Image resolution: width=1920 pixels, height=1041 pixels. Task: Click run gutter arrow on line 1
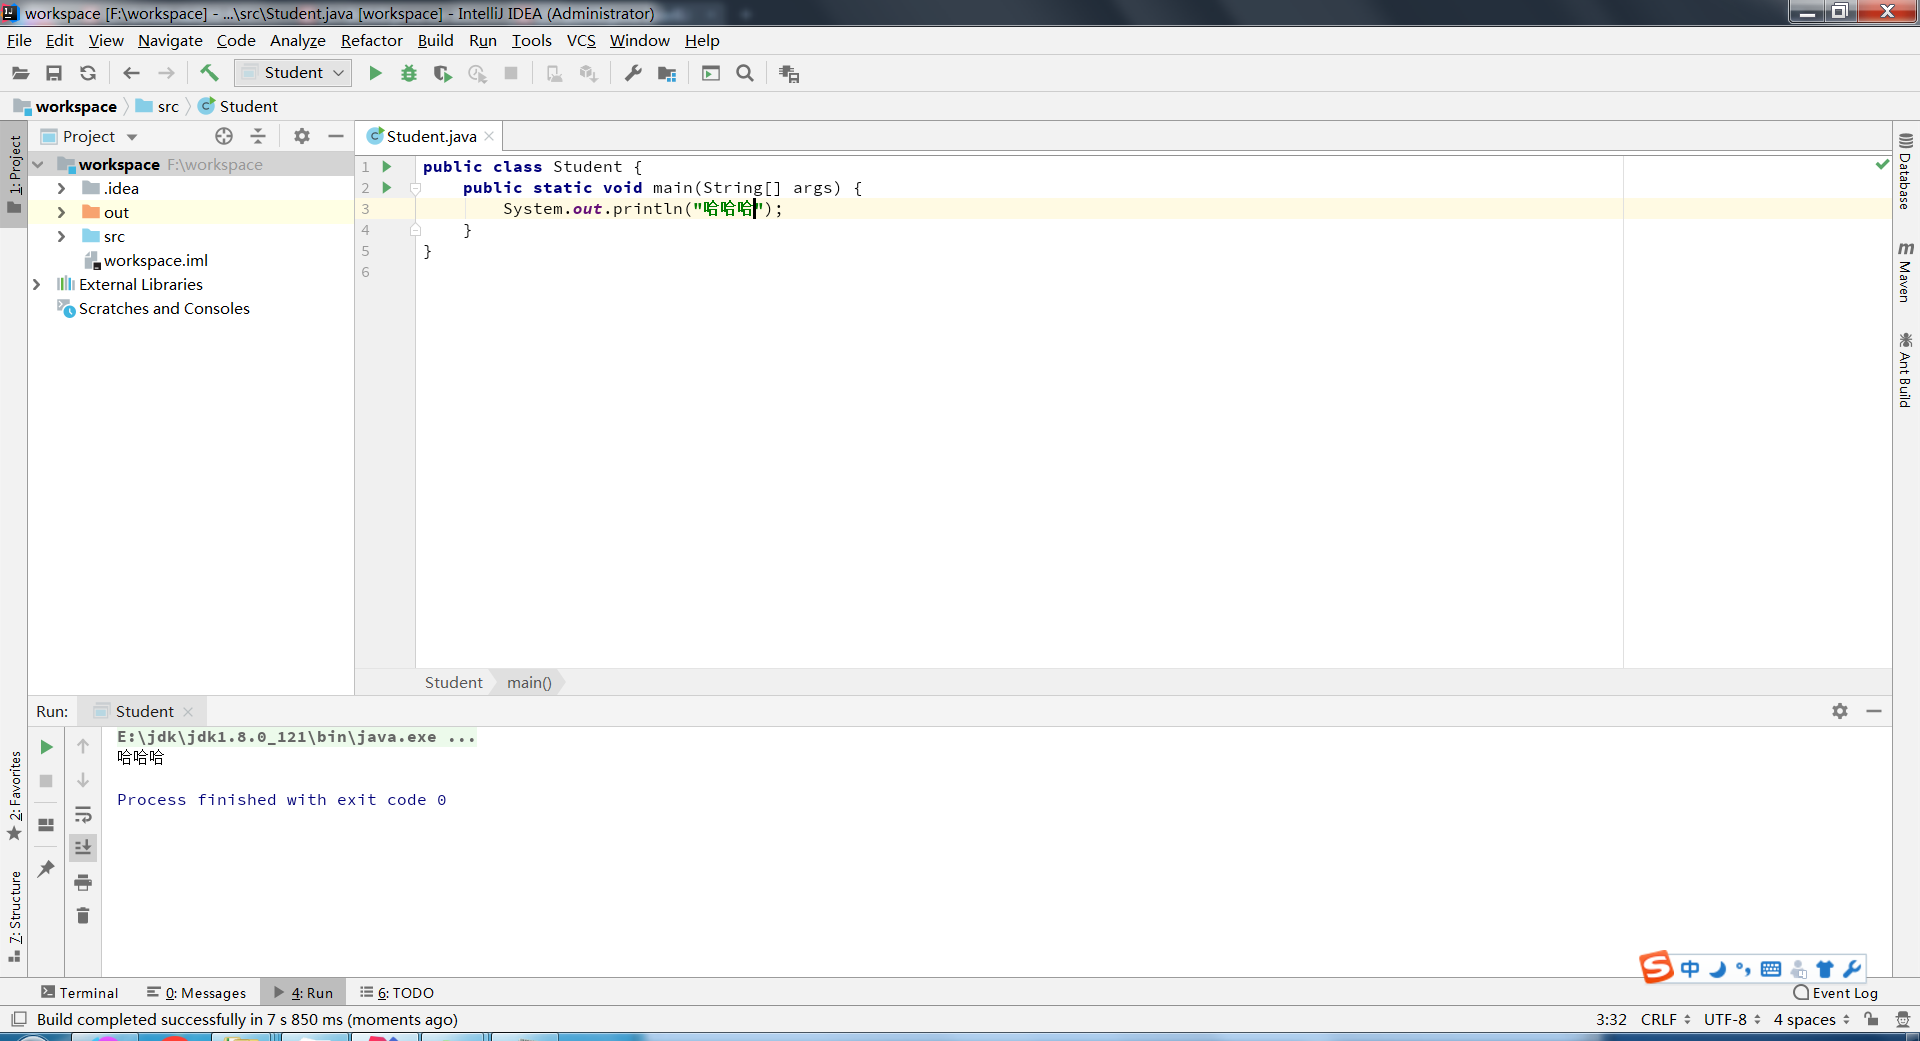point(387,166)
